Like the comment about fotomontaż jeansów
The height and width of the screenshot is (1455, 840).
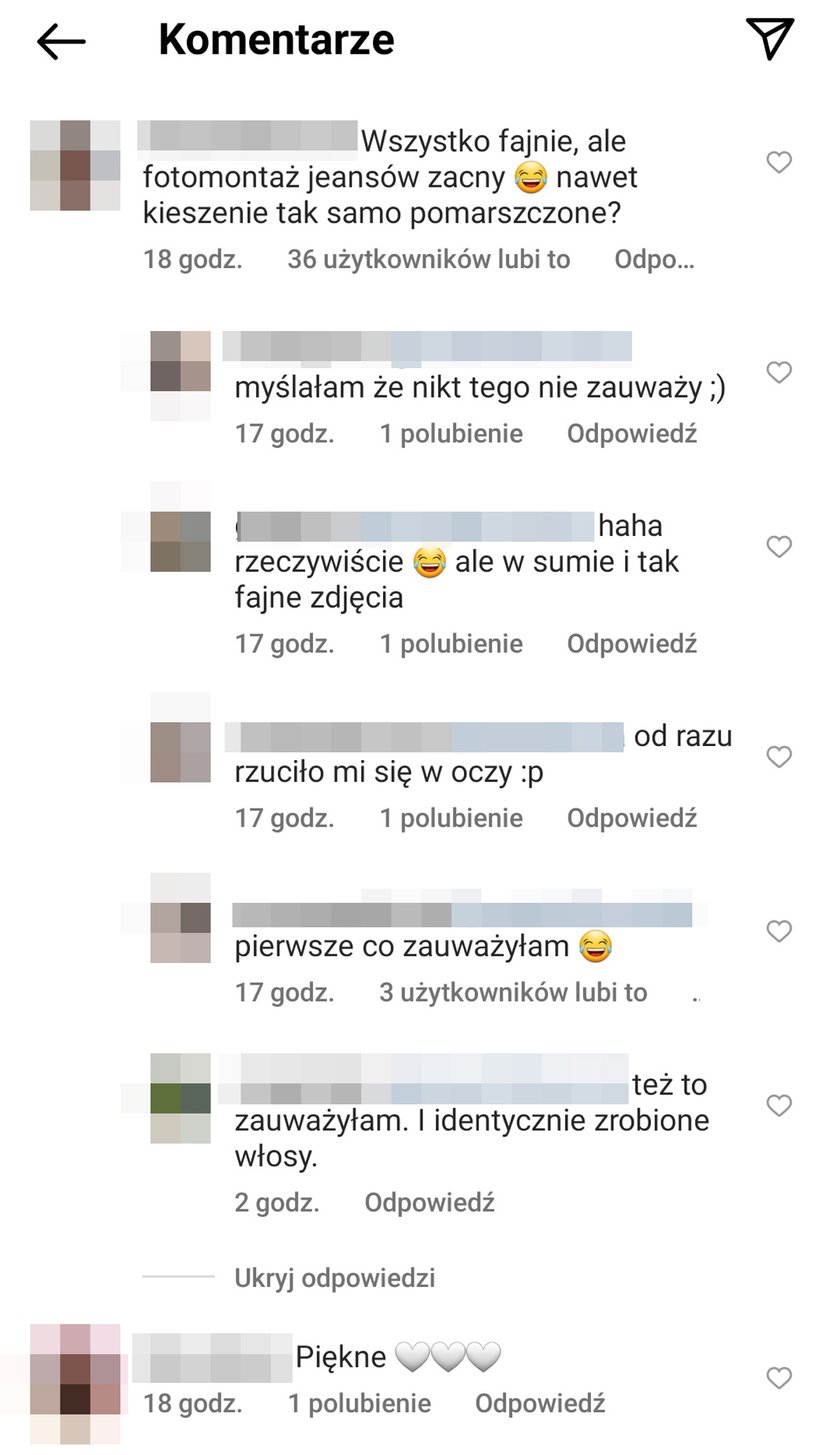[x=779, y=162]
